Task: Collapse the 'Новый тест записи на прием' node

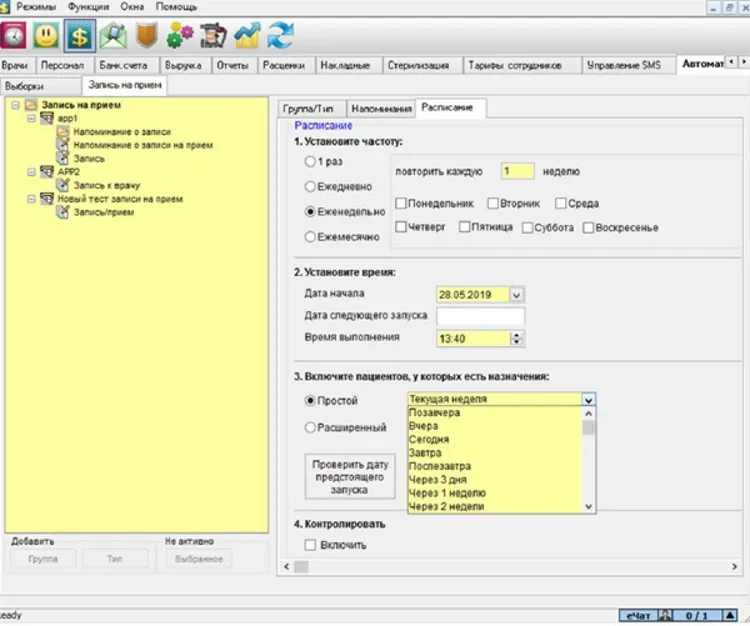Action: click(x=32, y=198)
